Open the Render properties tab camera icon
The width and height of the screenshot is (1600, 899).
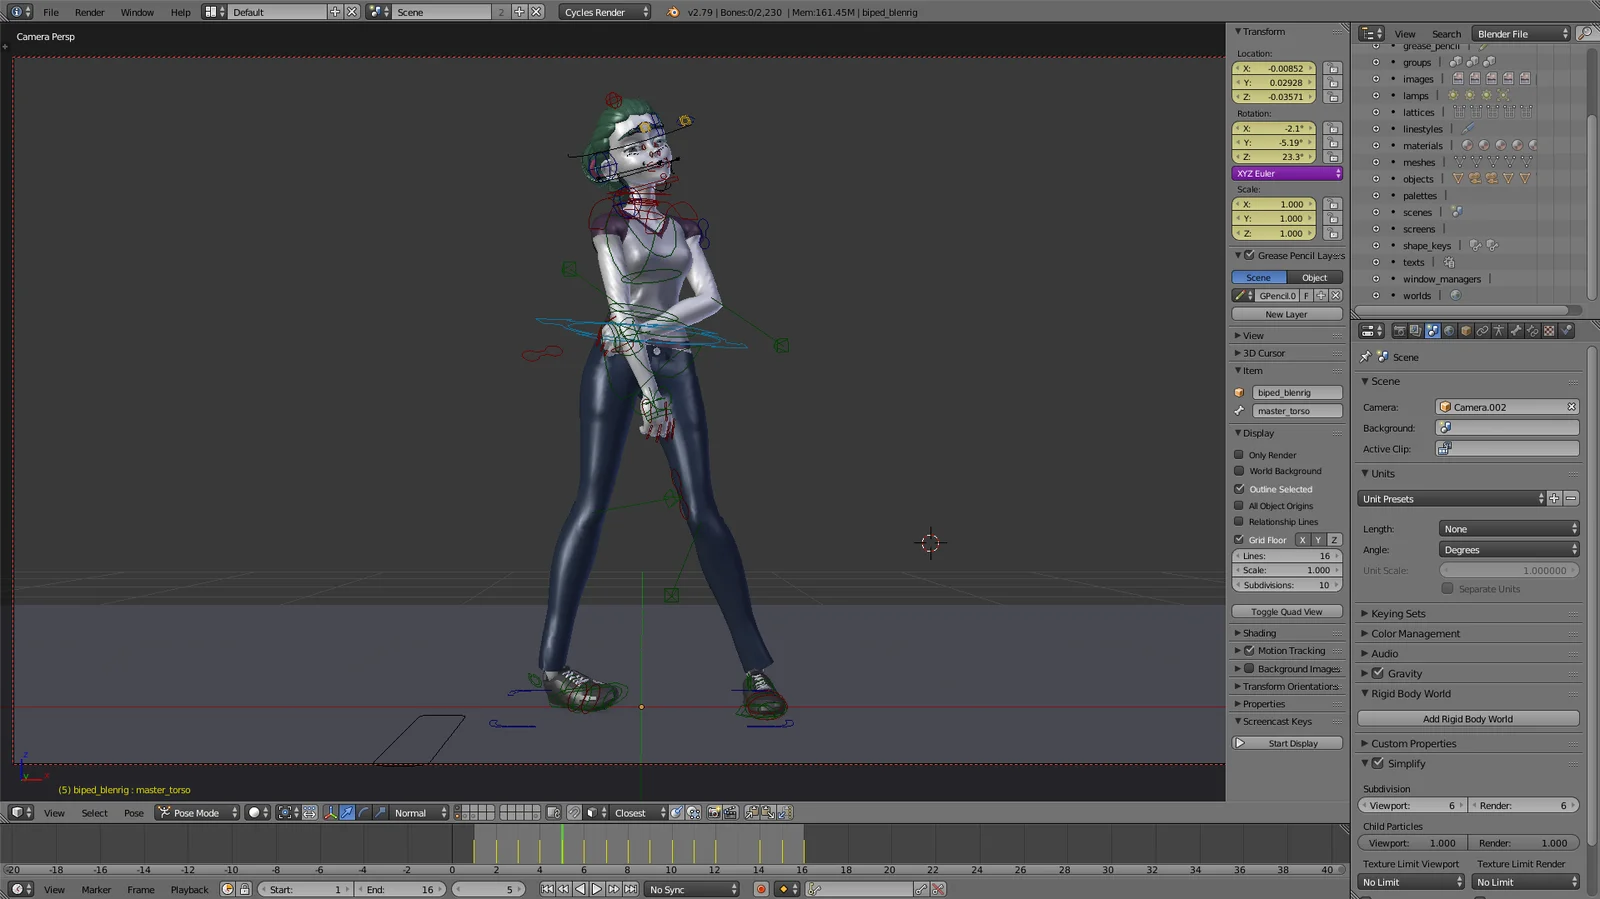1400,331
